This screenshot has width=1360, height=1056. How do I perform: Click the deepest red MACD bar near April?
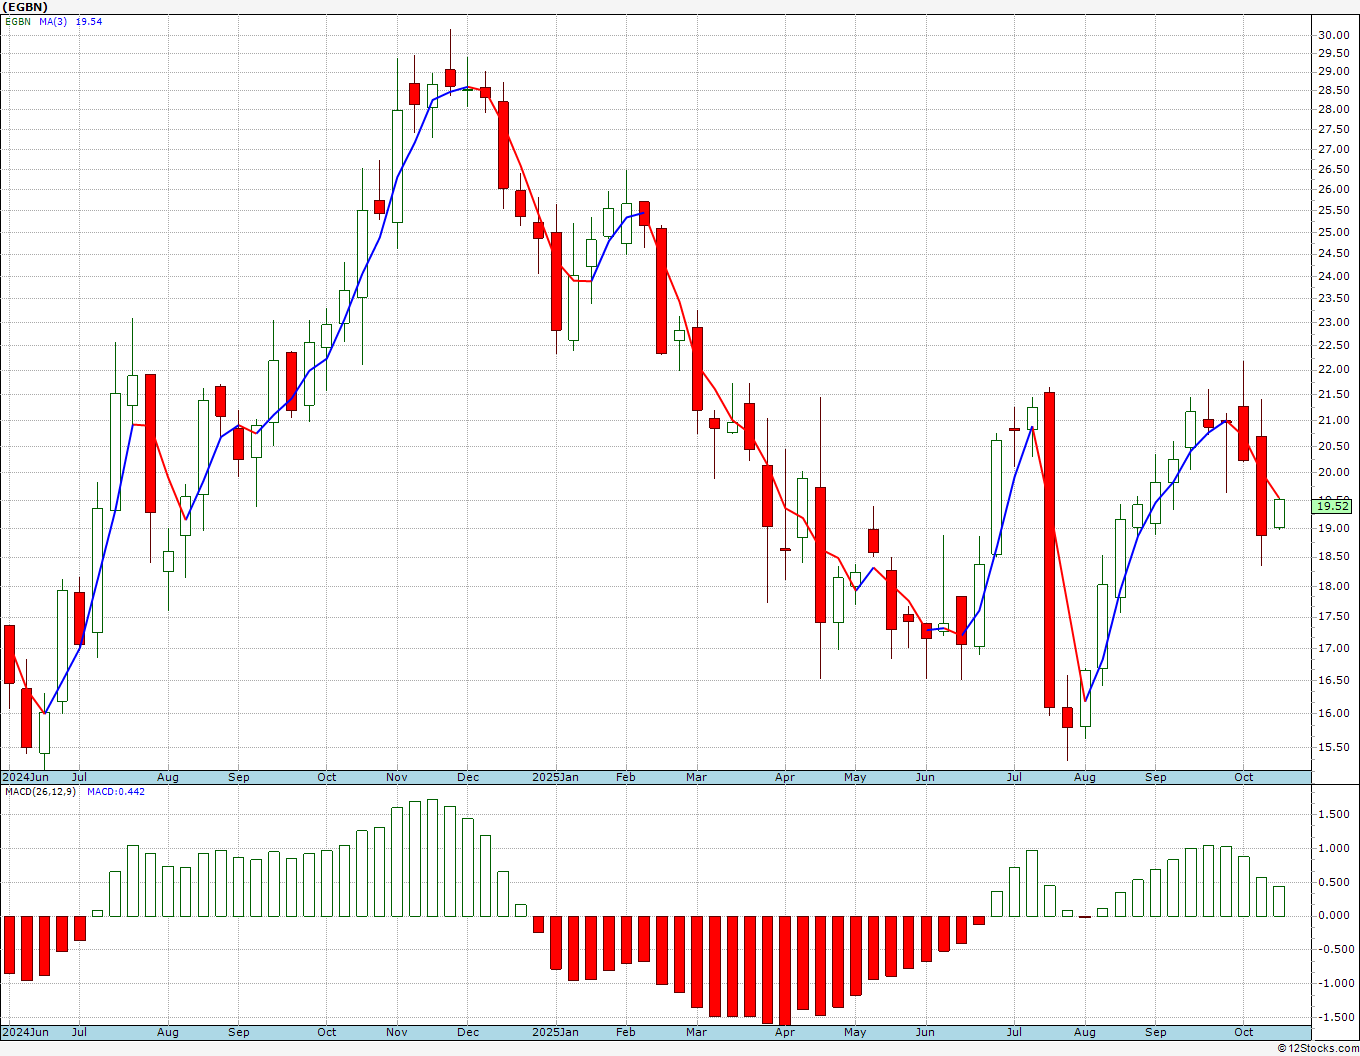click(x=785, y=971)
